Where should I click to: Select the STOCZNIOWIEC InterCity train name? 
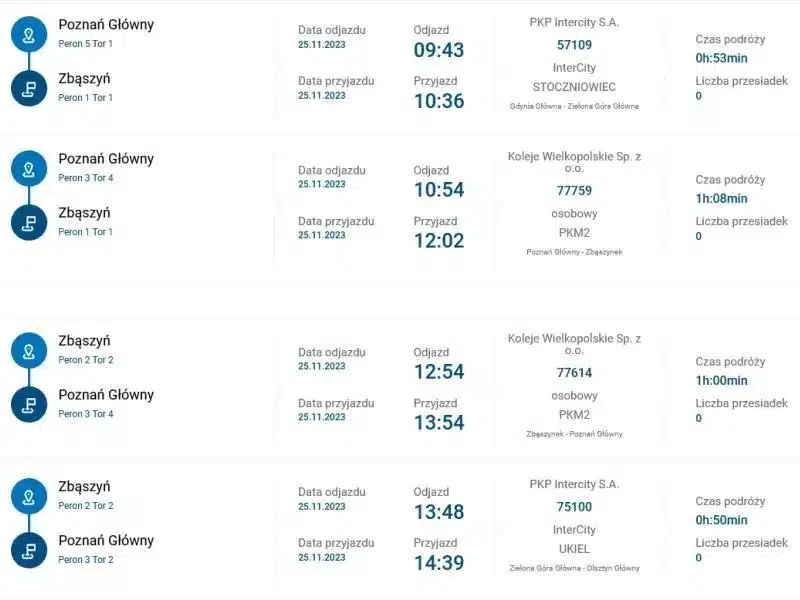pyautogui.click(x=574, y=87)
